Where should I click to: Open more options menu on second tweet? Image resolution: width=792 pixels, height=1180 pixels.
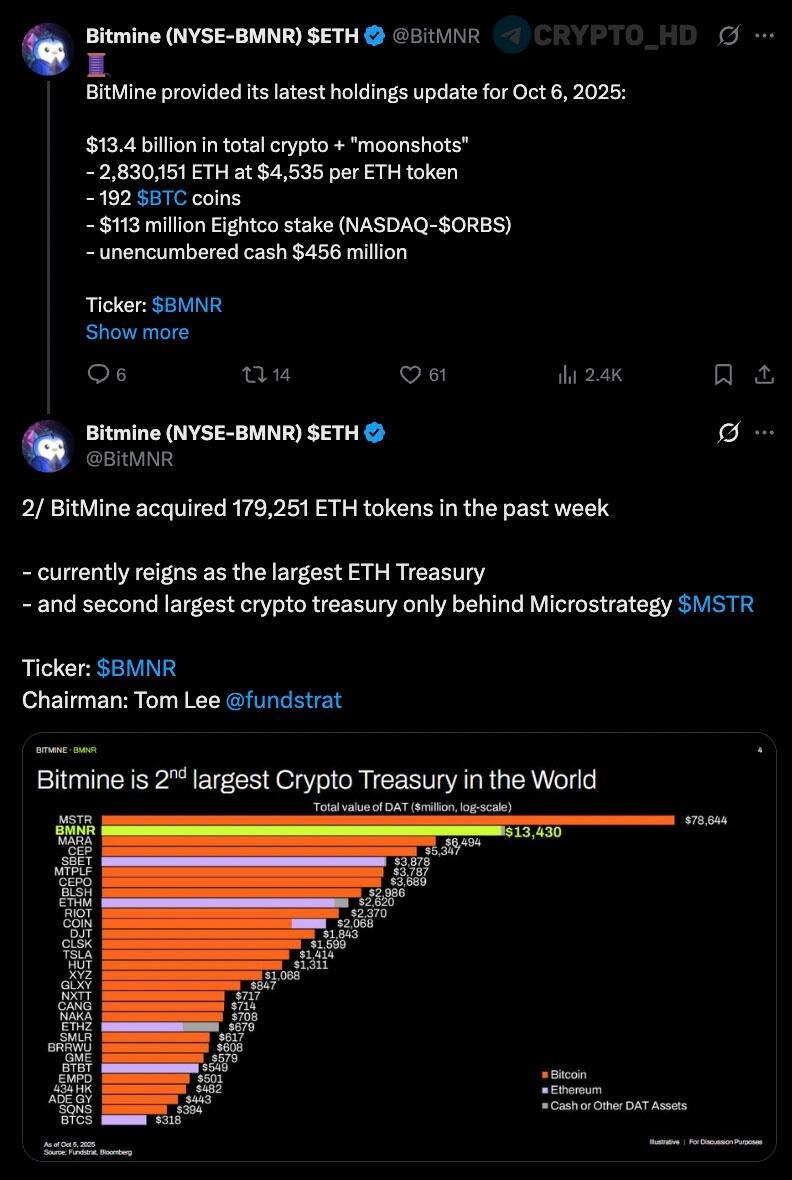coord(764,433)
